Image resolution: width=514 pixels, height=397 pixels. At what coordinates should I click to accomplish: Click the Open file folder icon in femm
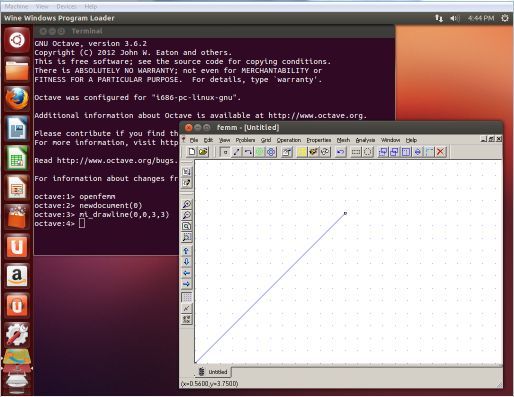[x=203, y=152]
